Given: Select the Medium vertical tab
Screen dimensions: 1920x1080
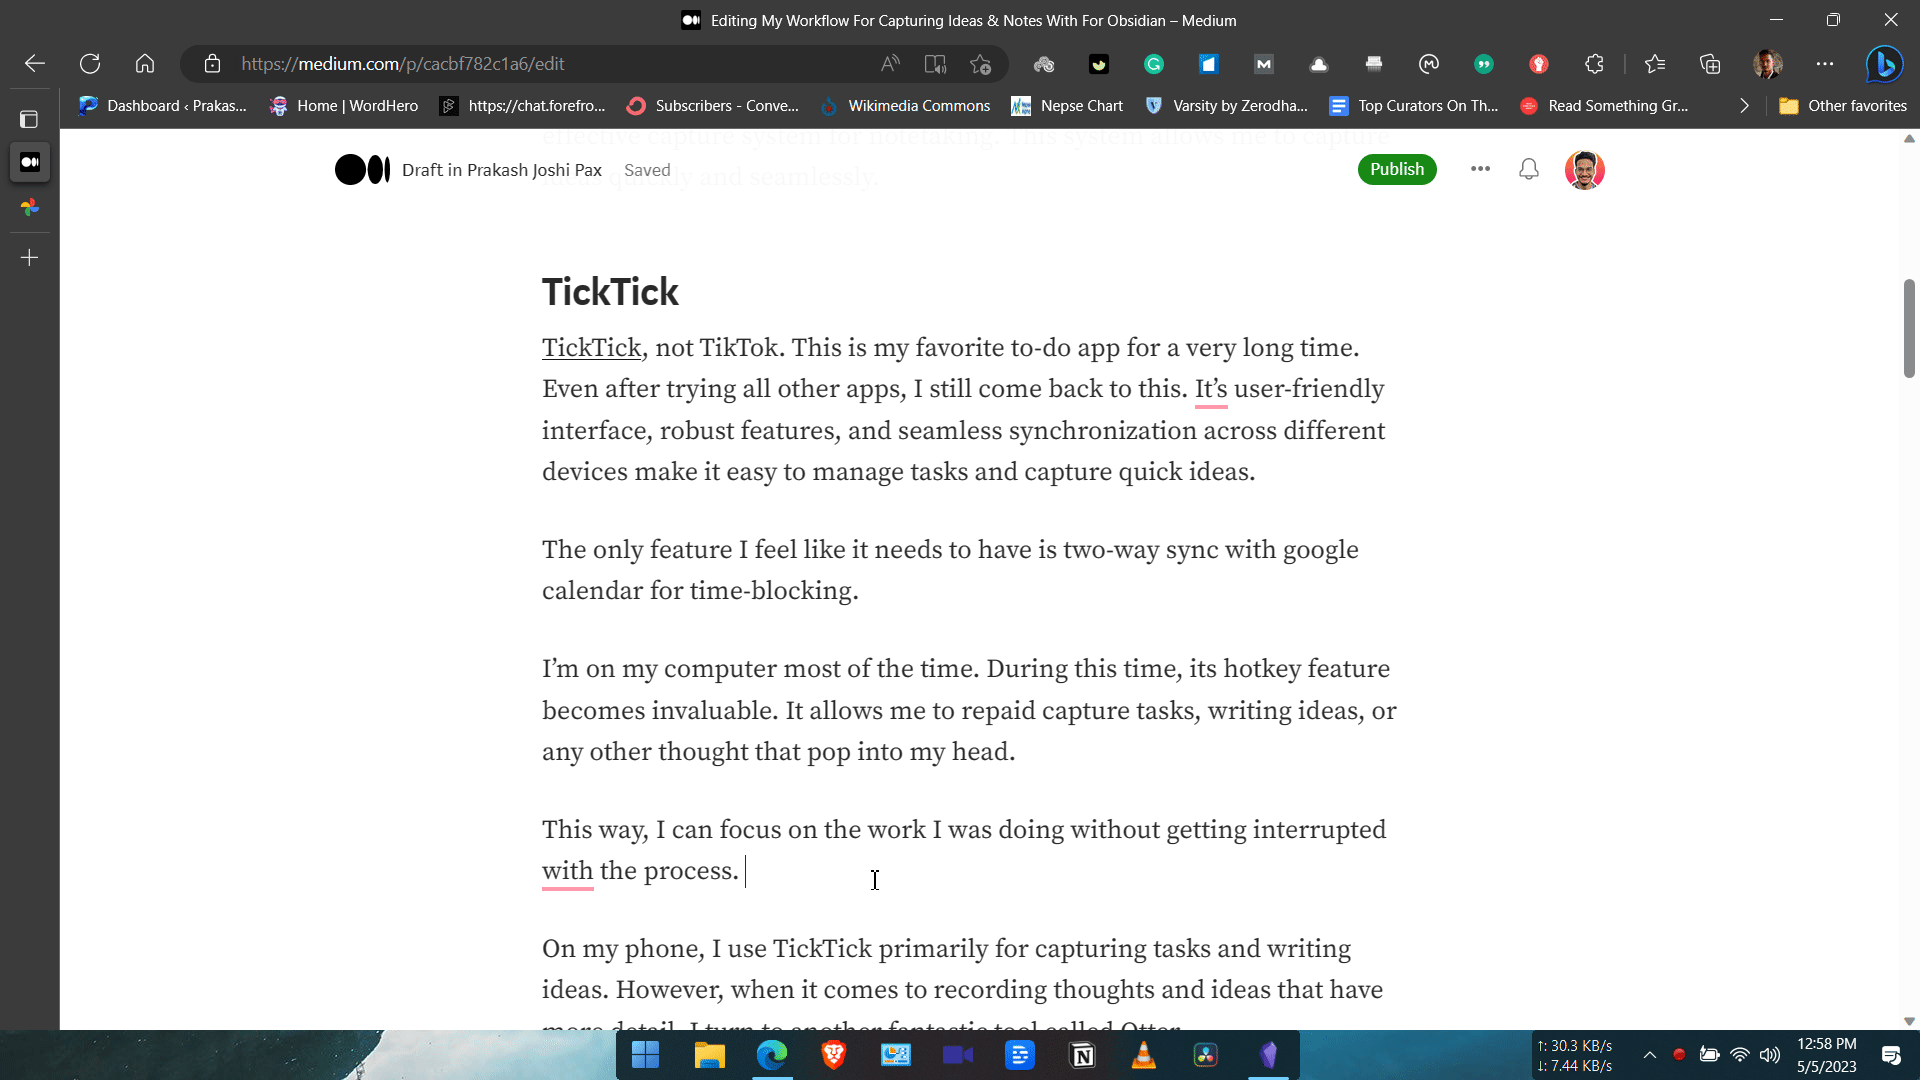Looking at the screenshot, I should (30, 162).
